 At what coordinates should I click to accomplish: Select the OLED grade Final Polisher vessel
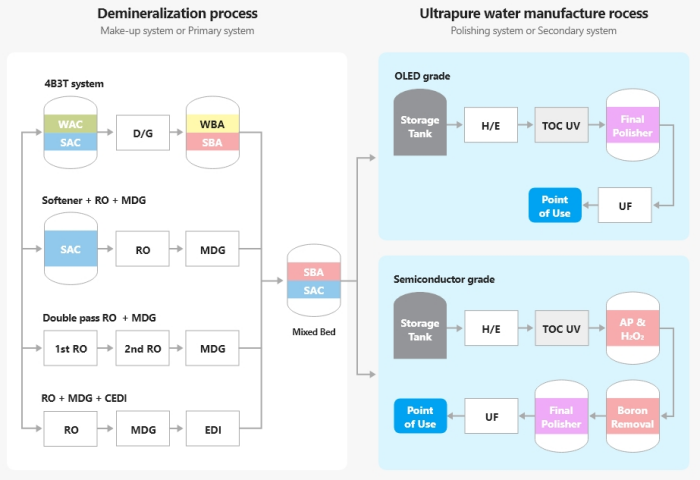(x=632, y=126)
